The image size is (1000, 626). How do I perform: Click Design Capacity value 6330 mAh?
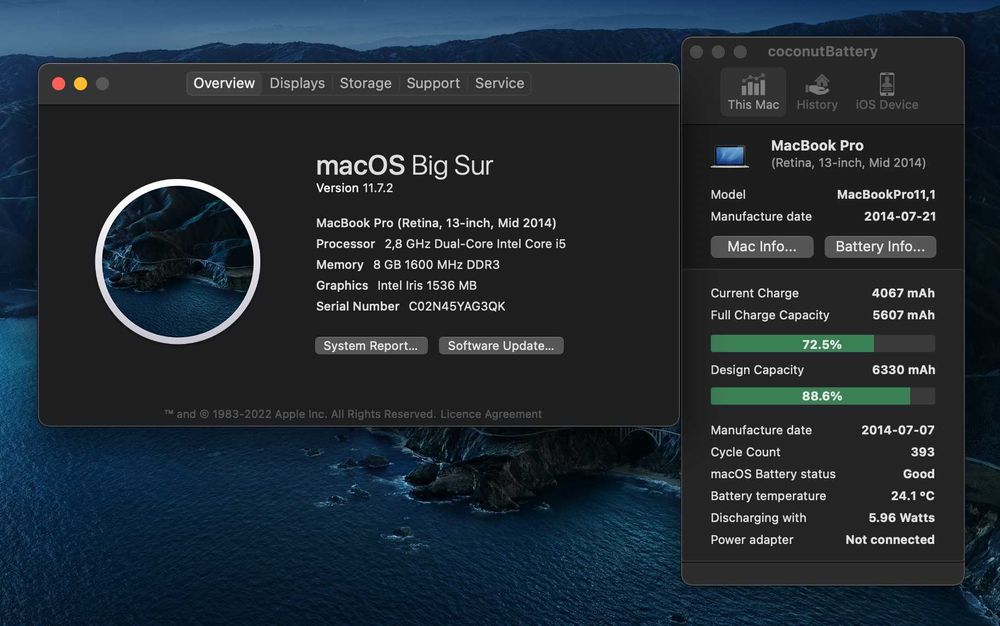click(x=904, y=370)
